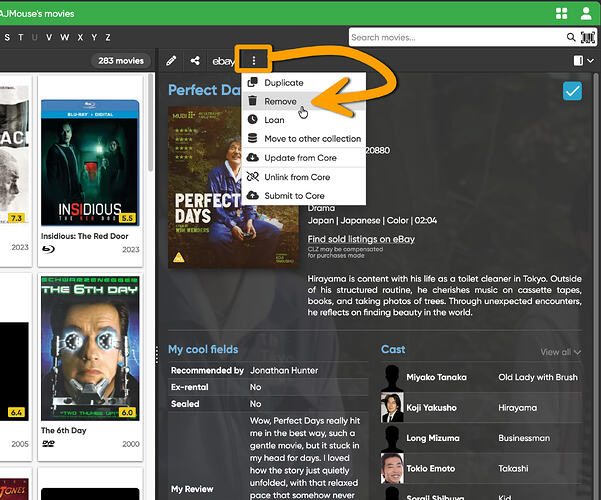The height and width of the screenshot is (500, 601).
Task: Click the share icon in the toolbar
Action: 195,61
